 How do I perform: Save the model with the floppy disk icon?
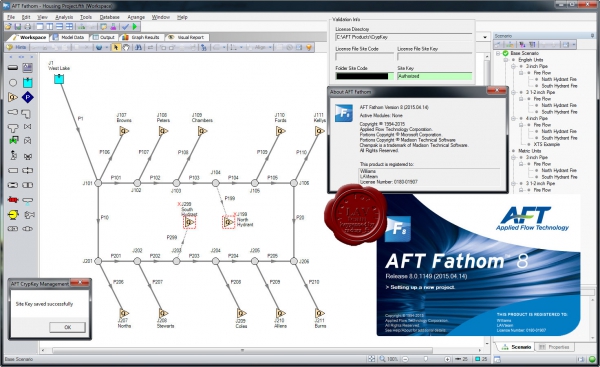[x=18, y=27]
